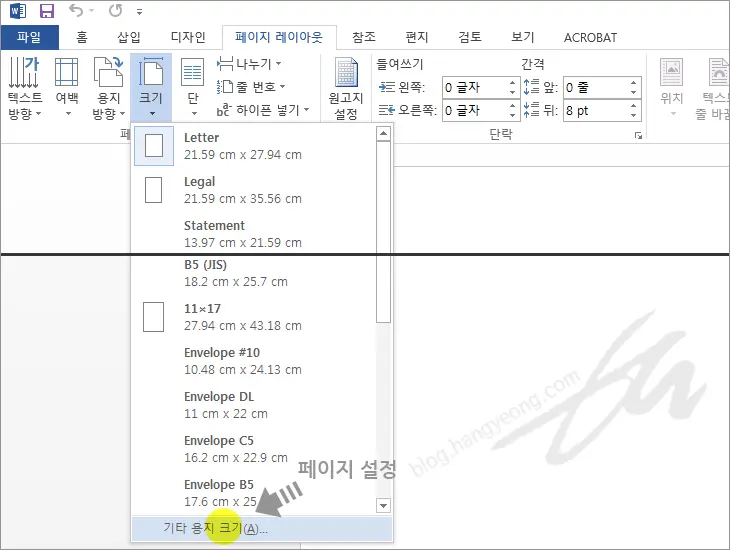The height and width of the screenshot is (550, 730).
Task: Switch to the 참조 tab
Action: point(364,37)
